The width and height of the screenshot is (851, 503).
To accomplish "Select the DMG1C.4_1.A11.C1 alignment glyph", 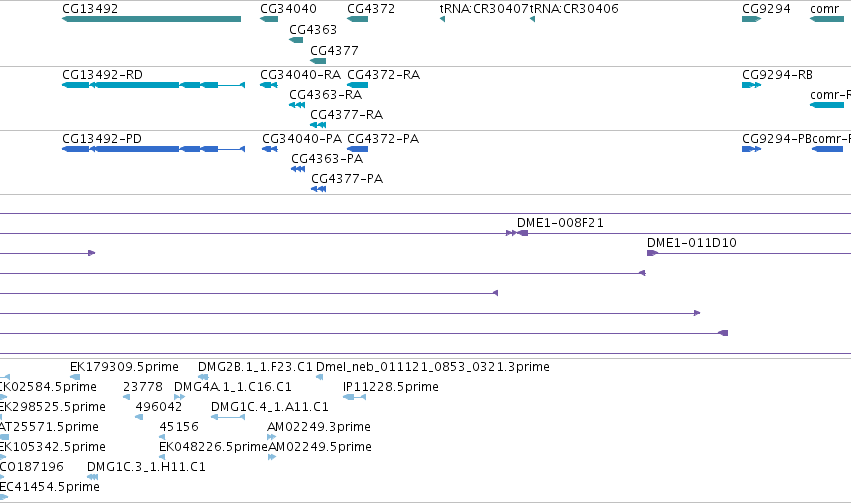I will click(x=228, y=417).
